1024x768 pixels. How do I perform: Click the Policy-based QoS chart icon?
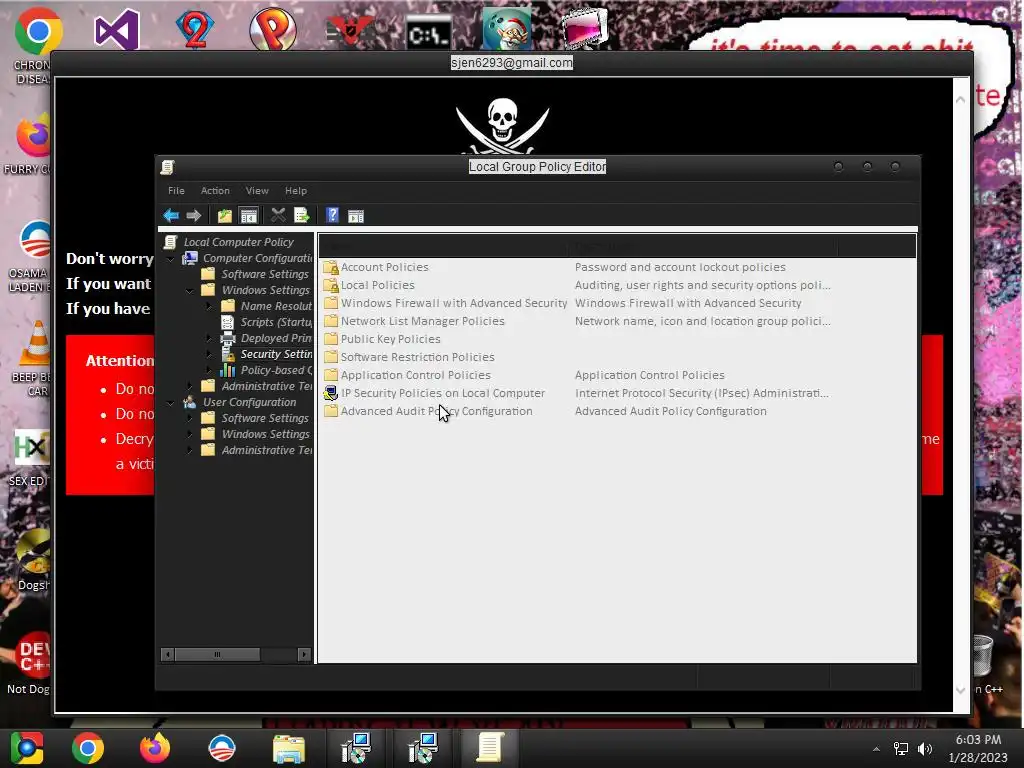click(x=227, y=370)
